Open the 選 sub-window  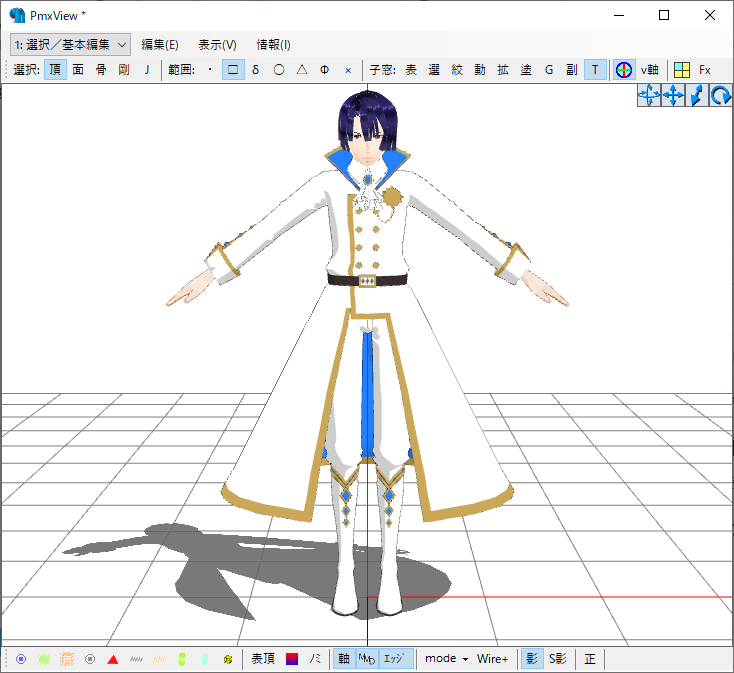(434, 70)
